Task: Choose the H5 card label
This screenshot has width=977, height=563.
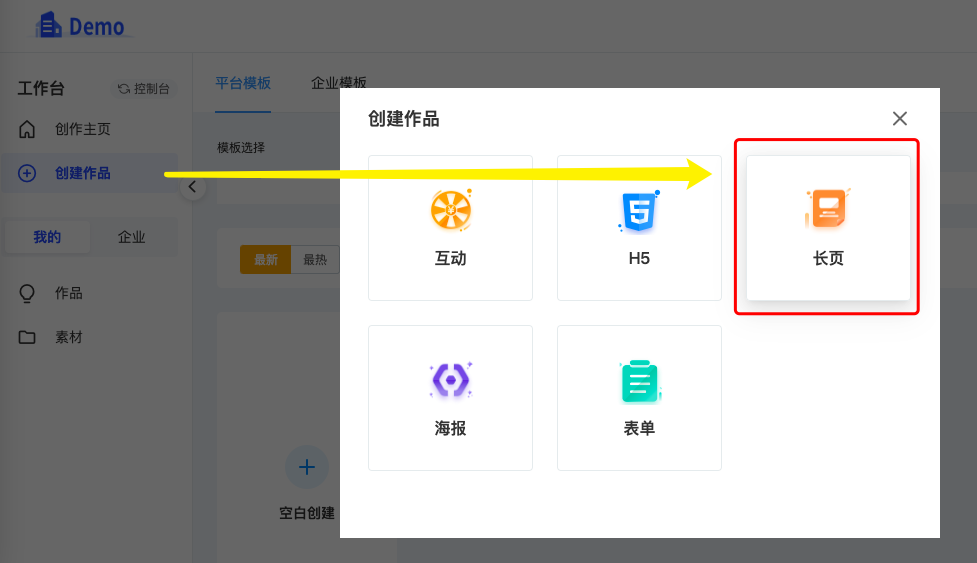Action: (x=639, y=258)
